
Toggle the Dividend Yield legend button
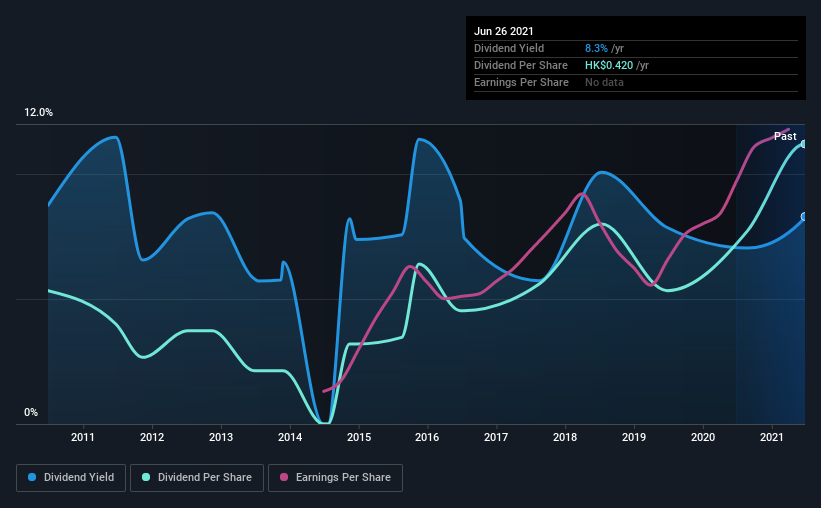click(x=71, y=478)
